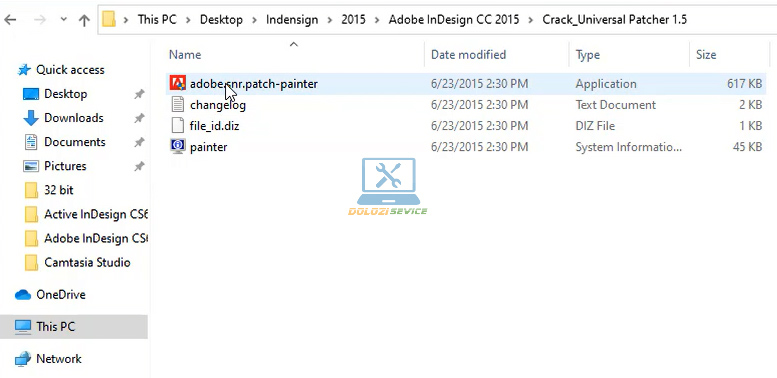Sort files by the Type column
This screenshot has height=378, width=777.
click(588, 54)
